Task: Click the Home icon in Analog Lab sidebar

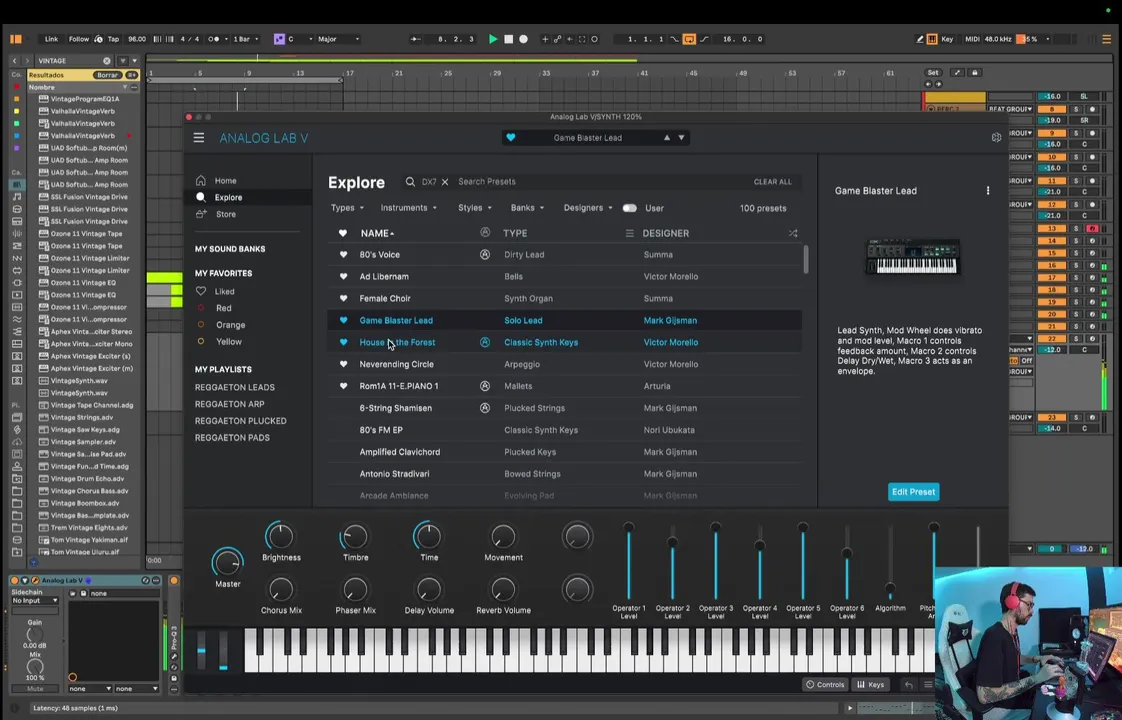Action: 201,180
